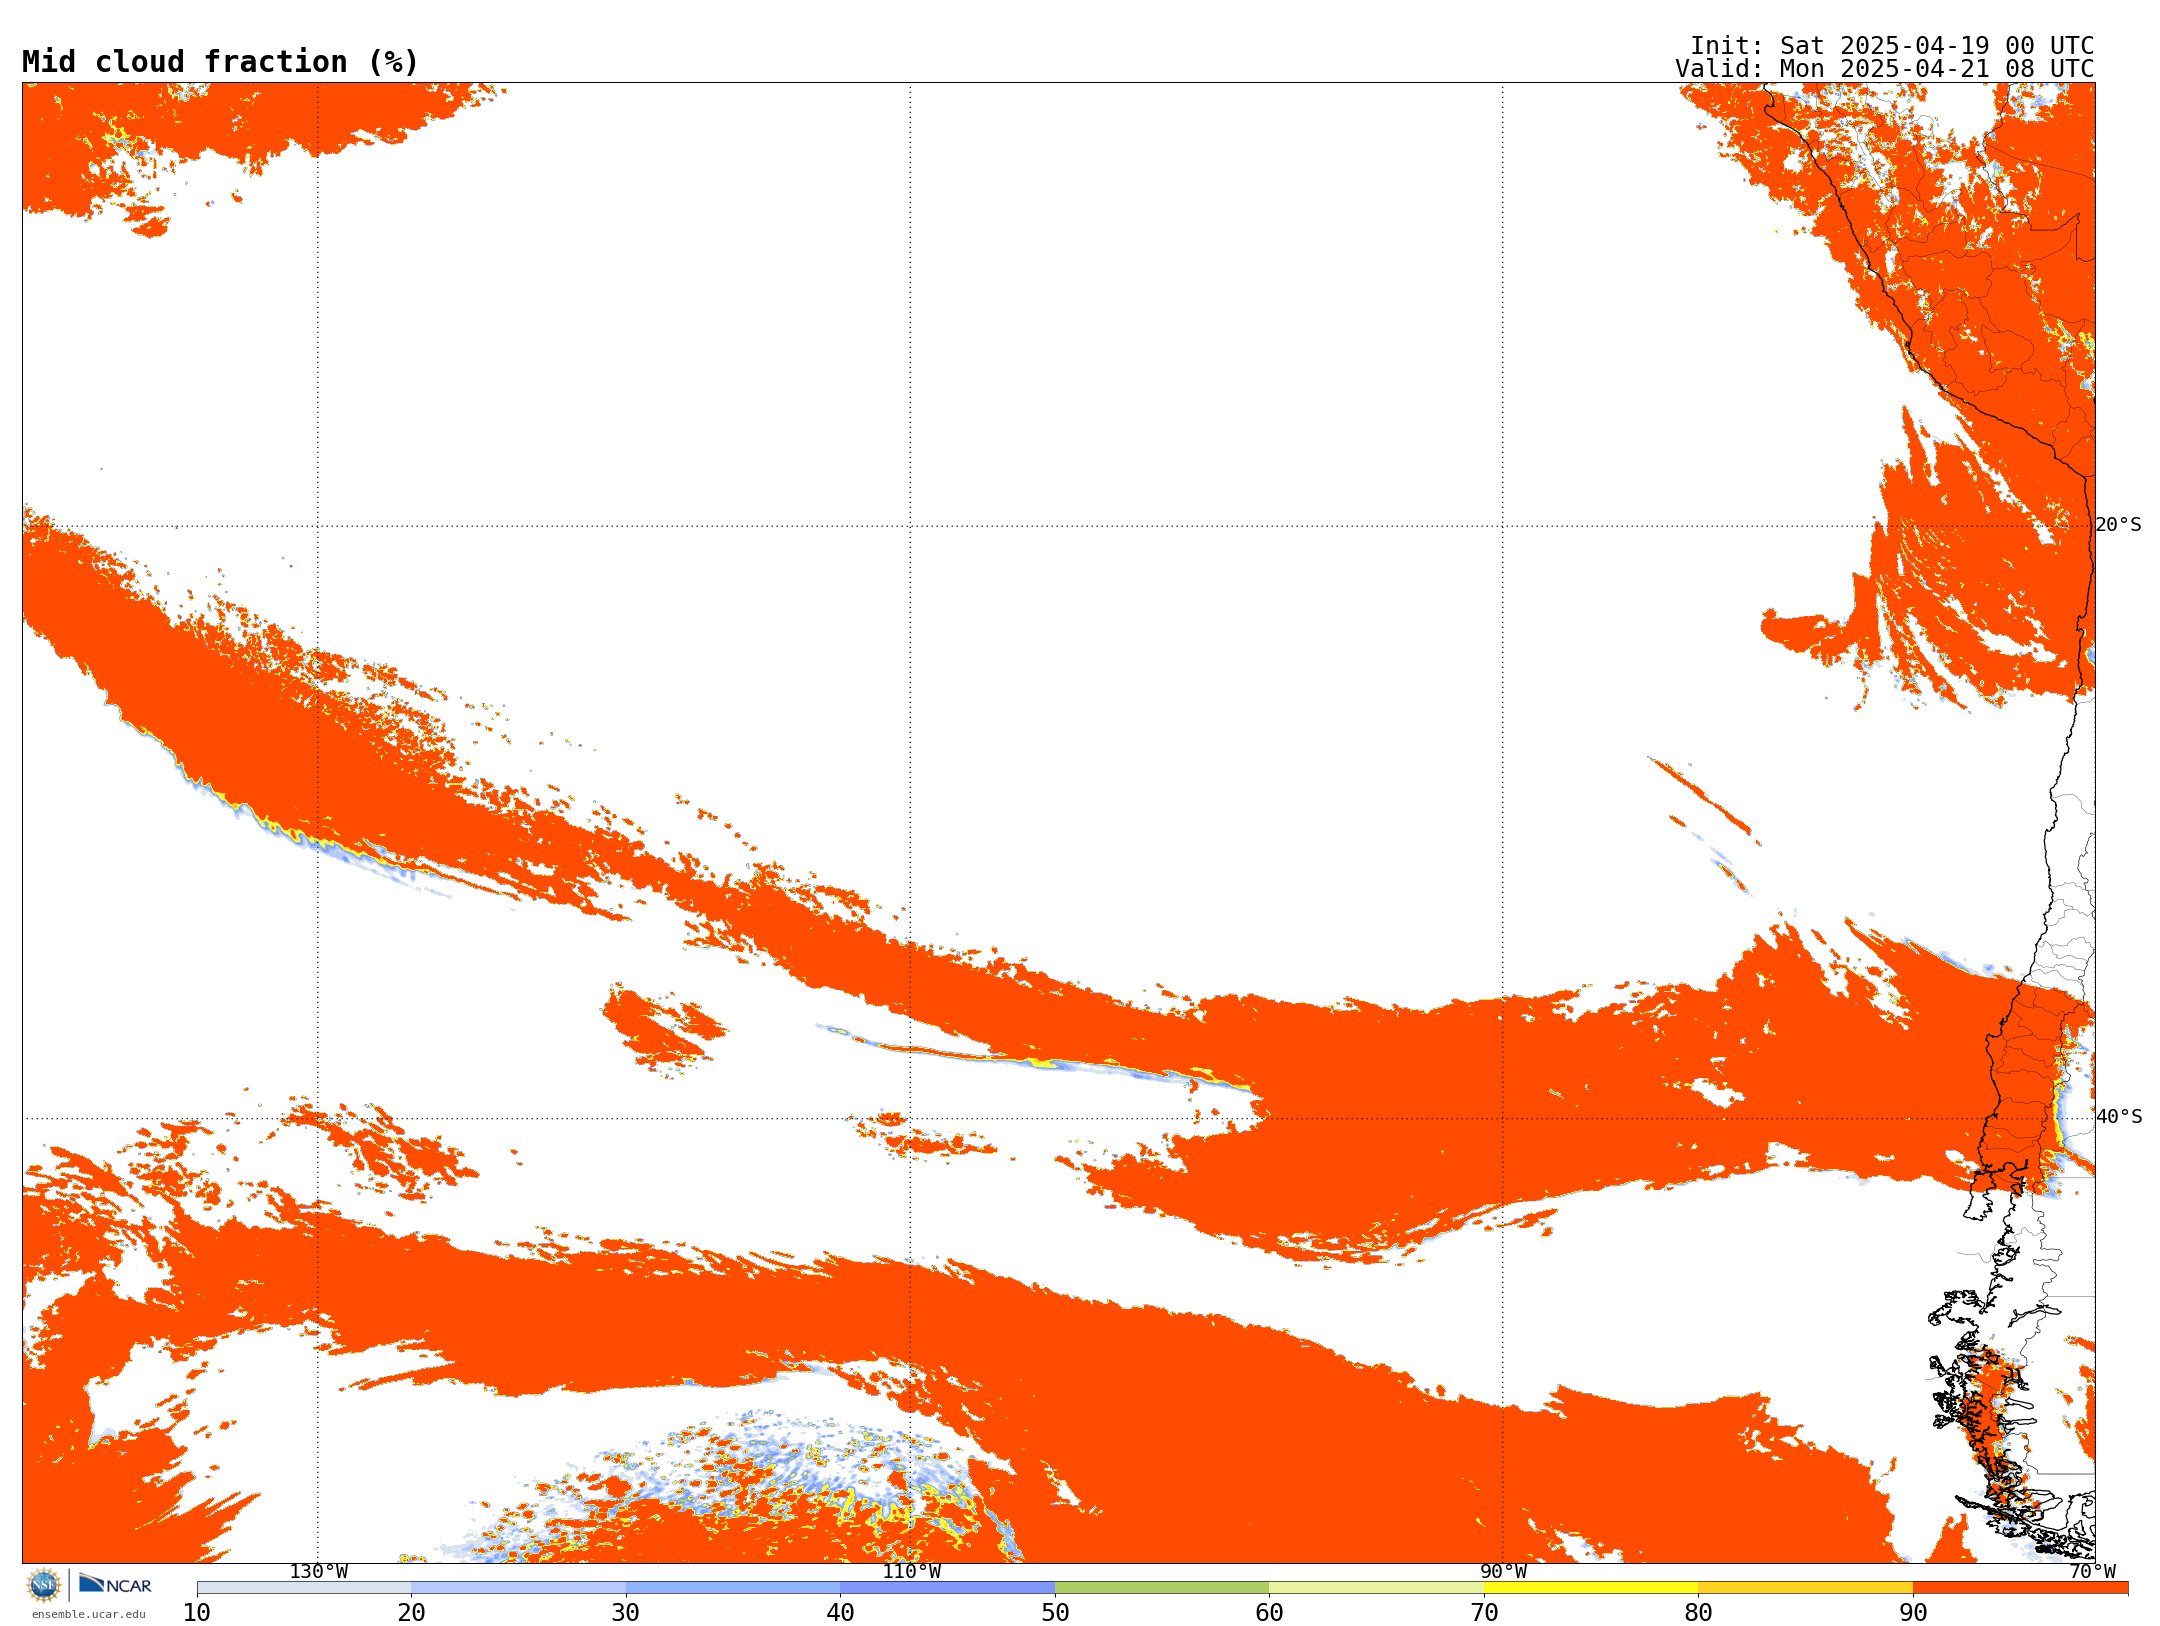Click the NSF logo icon
2160x1626 pixels.
pyautogui.click(x=44, y=1585)
